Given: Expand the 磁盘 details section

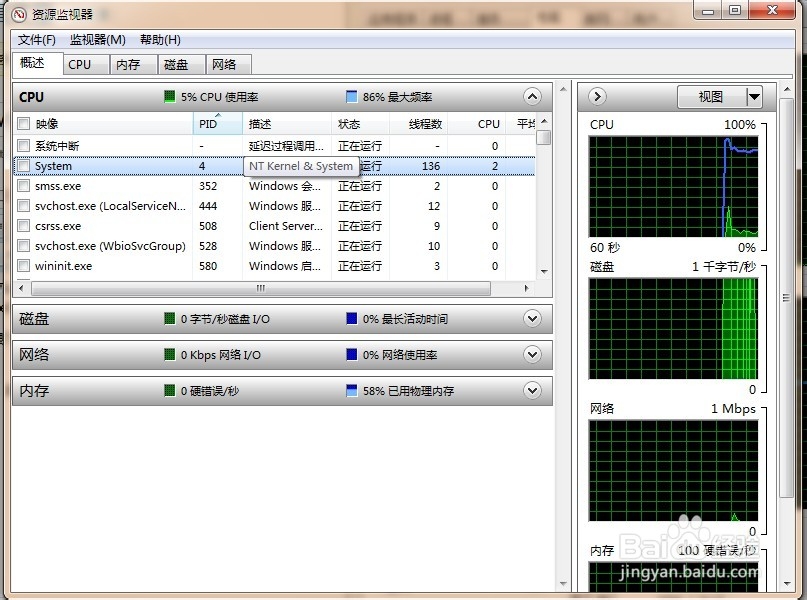Looking at the screenshot, I should click(x=533, y=318).
